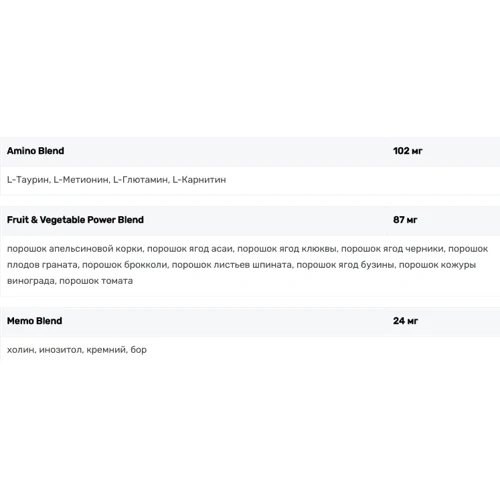Click the L-Глютамин ingredient
This screenshot has width=500, height=500.
click(x=140, y=180)
